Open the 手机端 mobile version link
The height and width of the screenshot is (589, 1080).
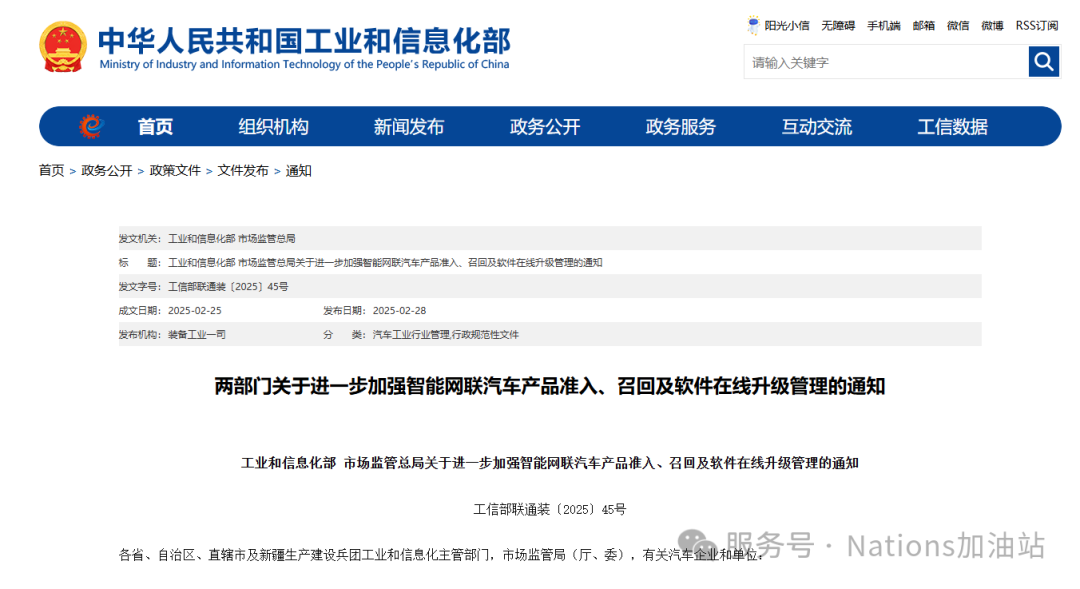[x=883, y=26]
